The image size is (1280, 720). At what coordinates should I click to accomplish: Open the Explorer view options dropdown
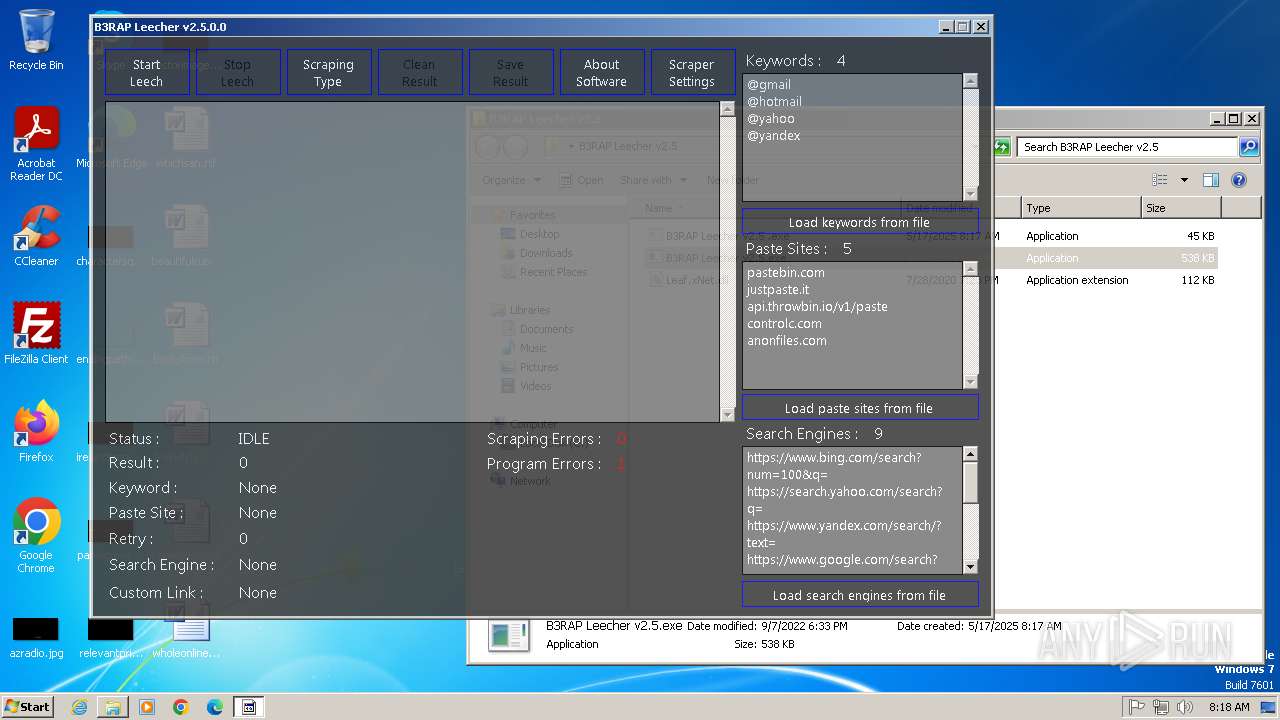pos(1184,180)
